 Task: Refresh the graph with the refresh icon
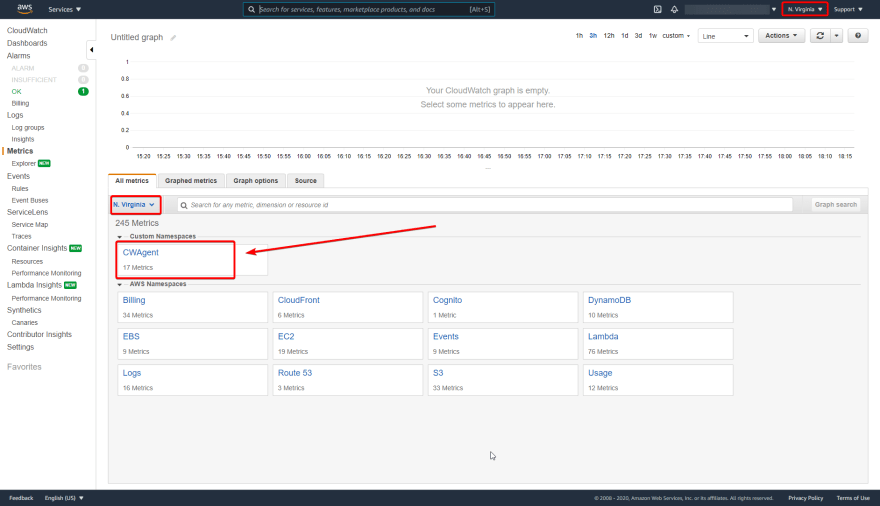pos(820,36)
